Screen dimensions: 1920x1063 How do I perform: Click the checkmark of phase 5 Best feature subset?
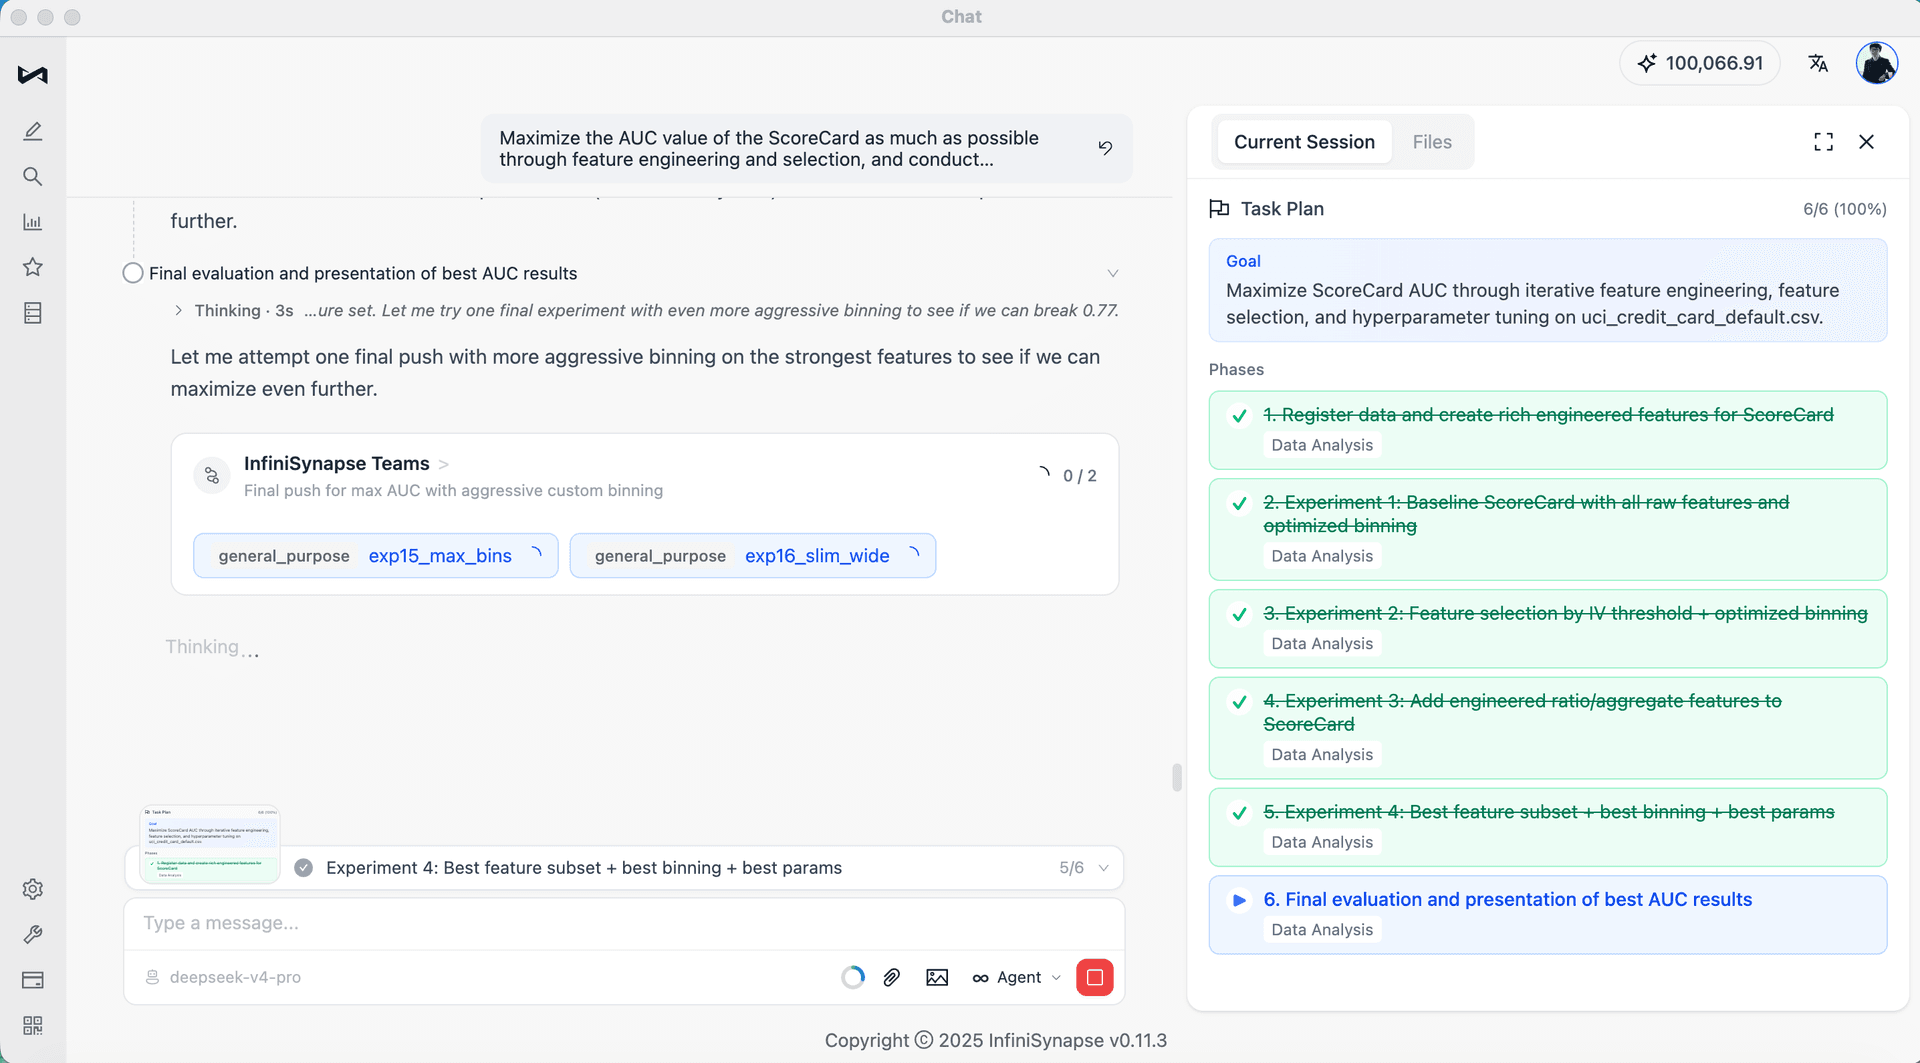point(1239,813)
